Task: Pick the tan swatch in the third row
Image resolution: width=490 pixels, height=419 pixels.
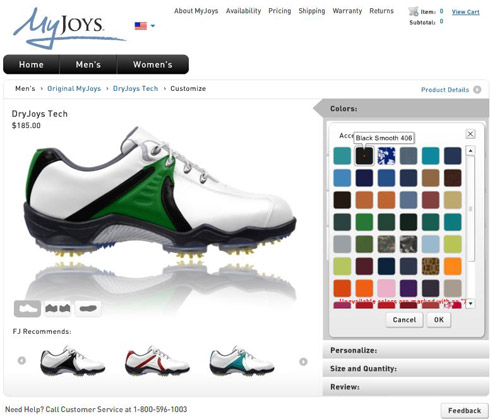Action: (453, 200)
